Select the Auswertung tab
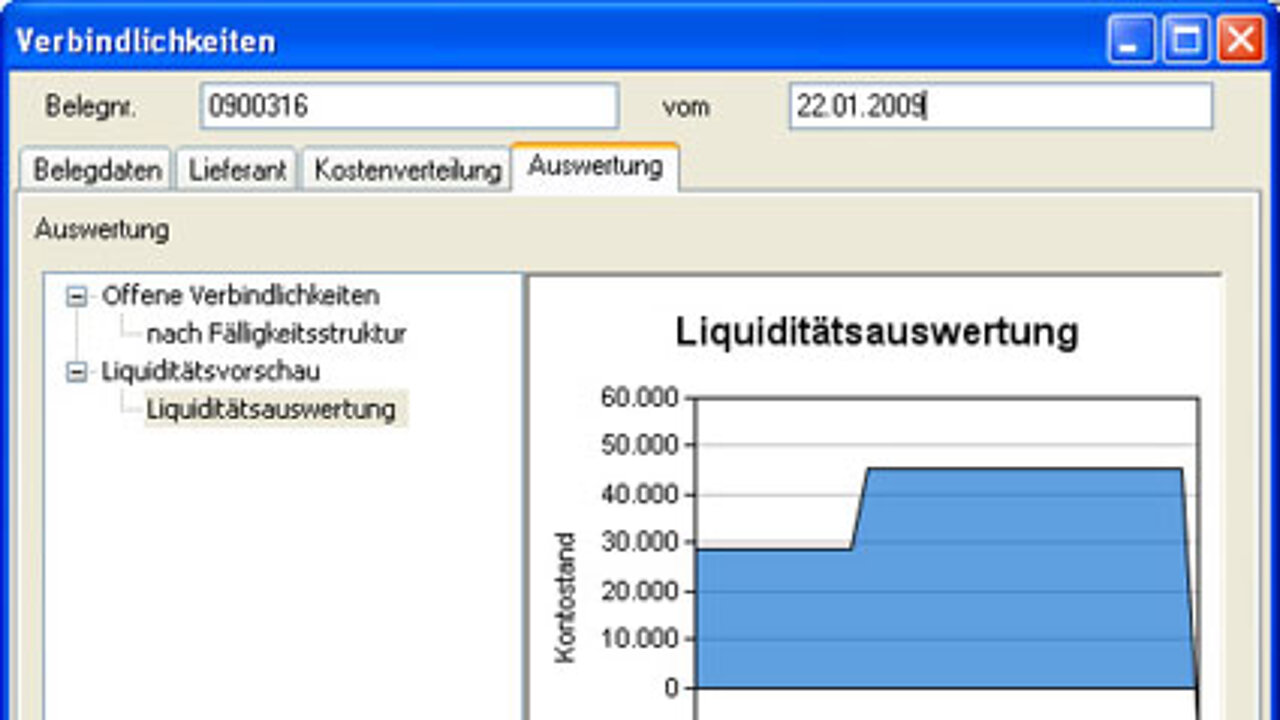1280x720 pixels. point(595,166)
